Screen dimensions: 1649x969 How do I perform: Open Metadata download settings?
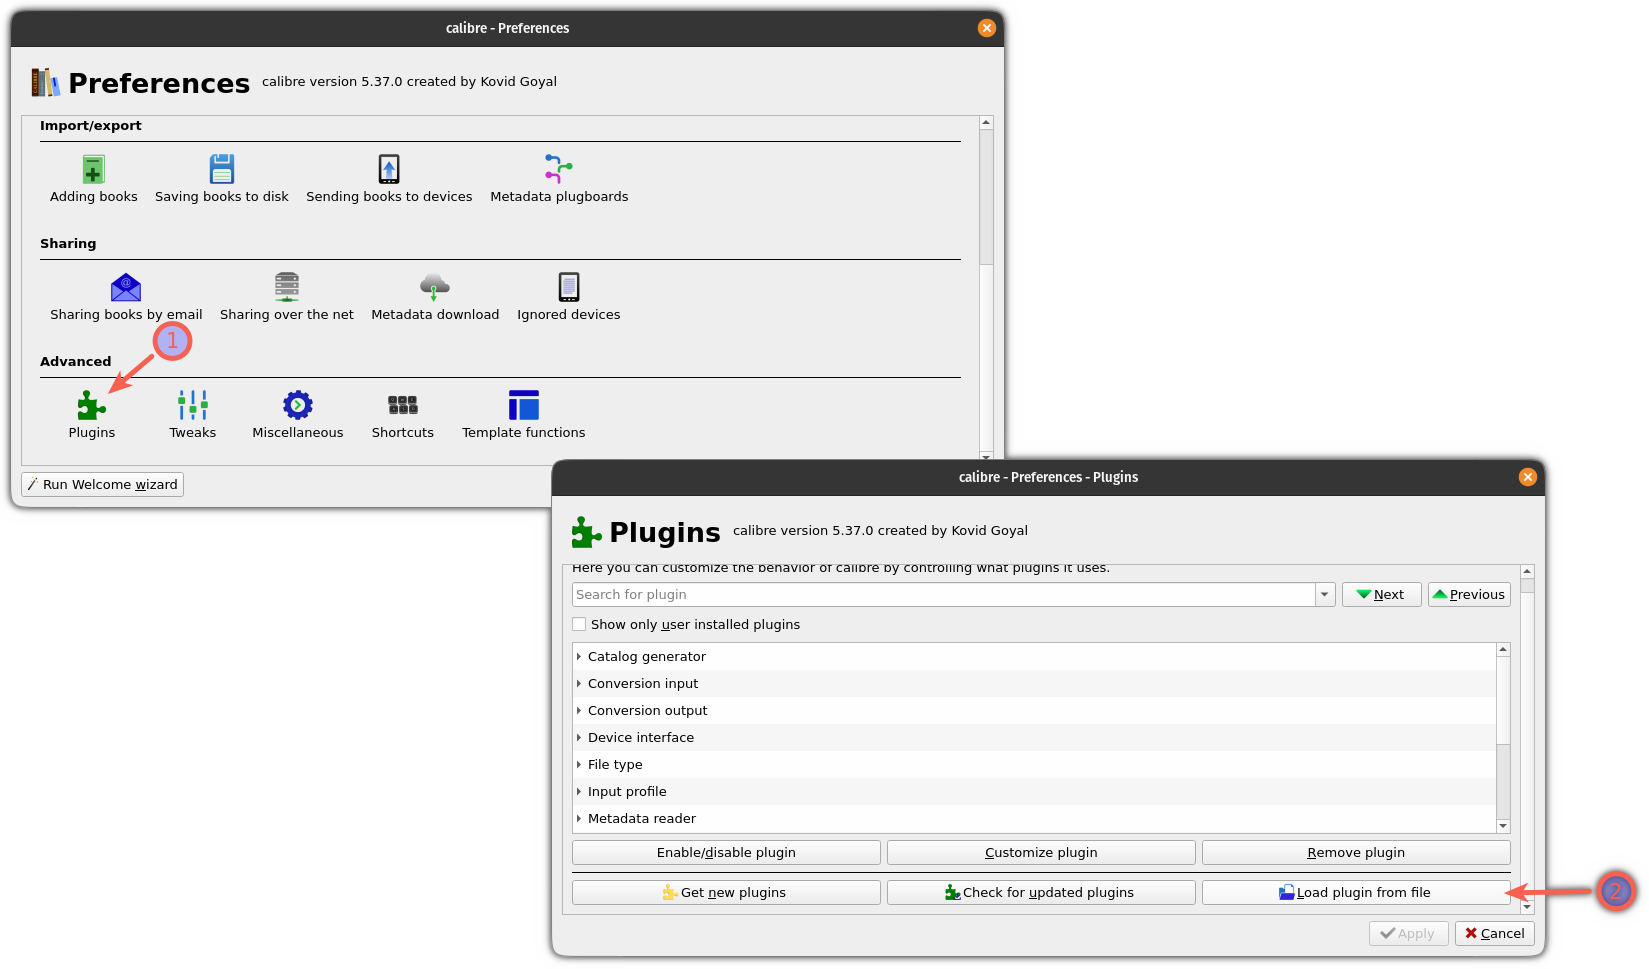click(435, 297)
